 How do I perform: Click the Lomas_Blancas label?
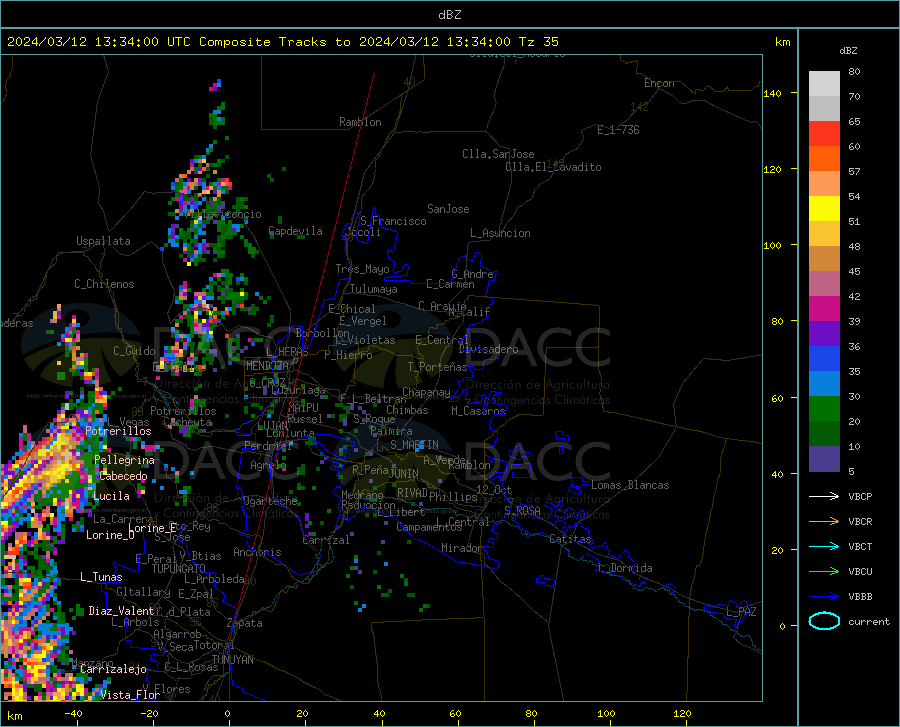tap(630, 485)
